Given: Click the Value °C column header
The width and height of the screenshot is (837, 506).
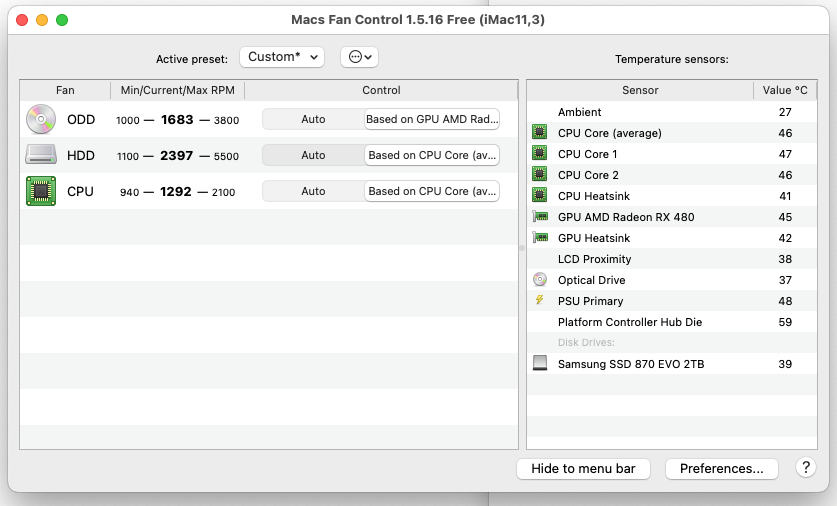Looking at the screenshot, I should click(x=785, y=90).
